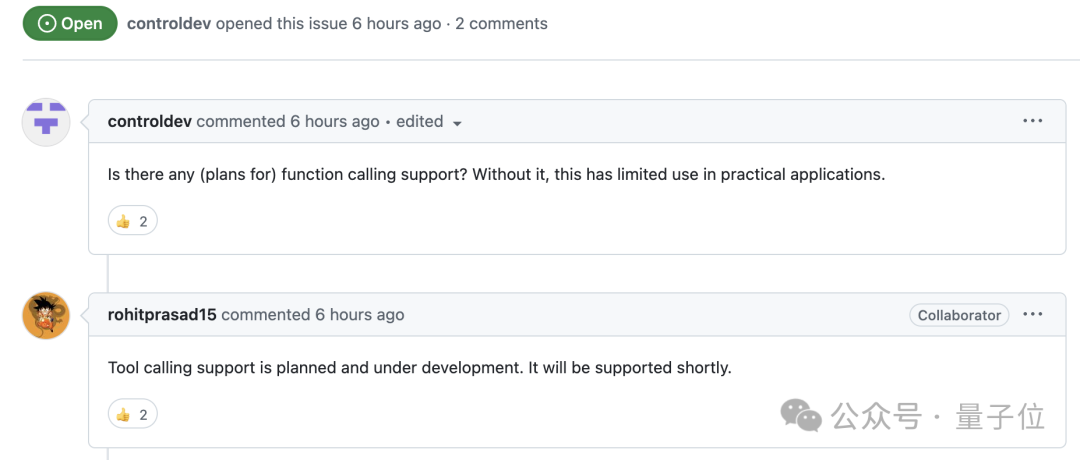Click the tool calling support reply text
1080x460 pixels.
tap(419, 367)
